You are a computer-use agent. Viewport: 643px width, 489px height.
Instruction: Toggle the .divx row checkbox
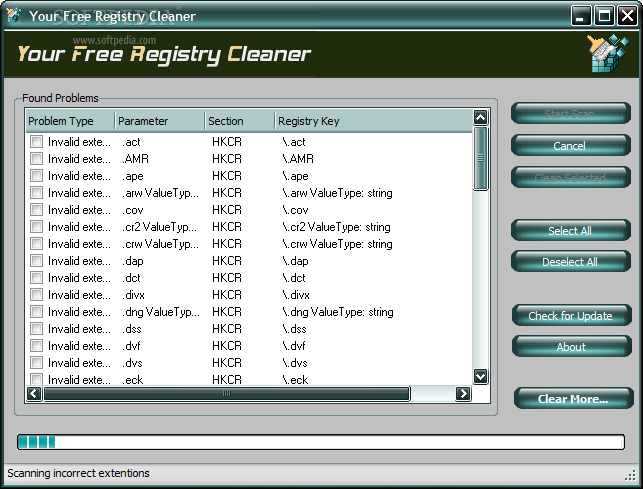point(36,295)
